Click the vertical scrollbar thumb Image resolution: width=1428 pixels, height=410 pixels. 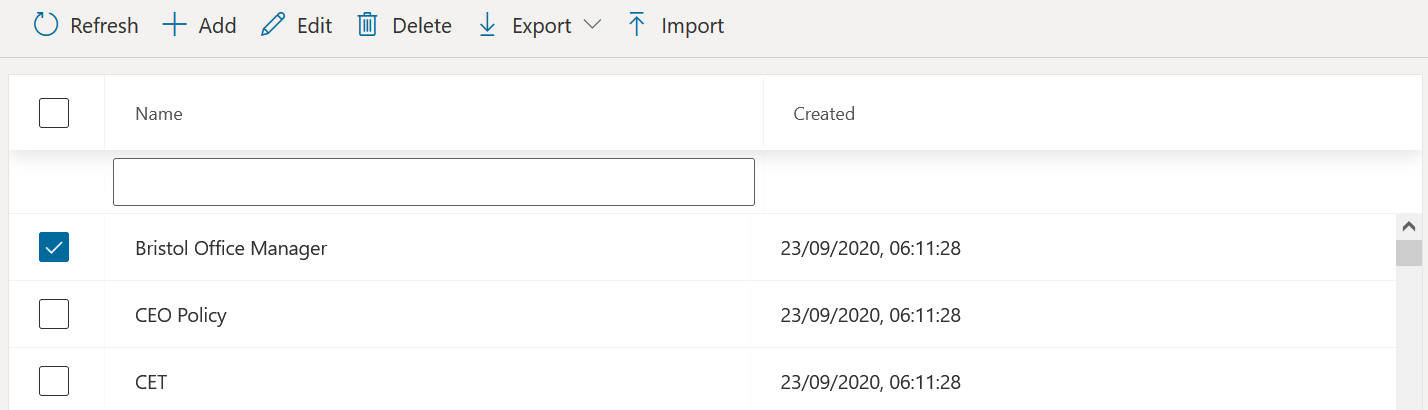tap(1409, 253)
